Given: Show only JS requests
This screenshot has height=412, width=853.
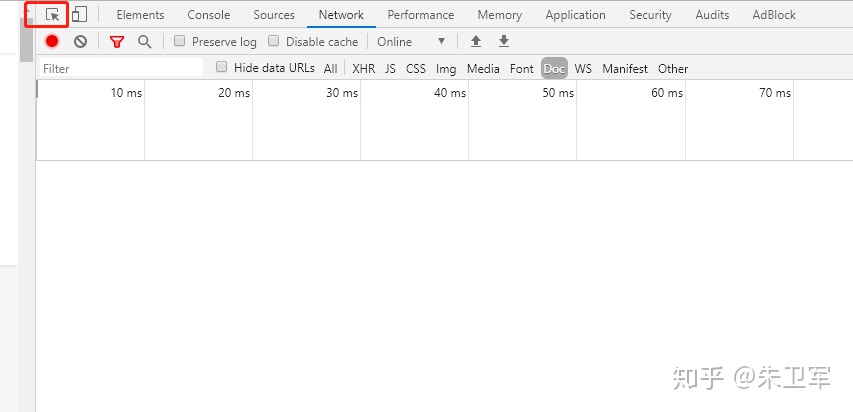Looking at the screenshot, I should tap(390, 69).
